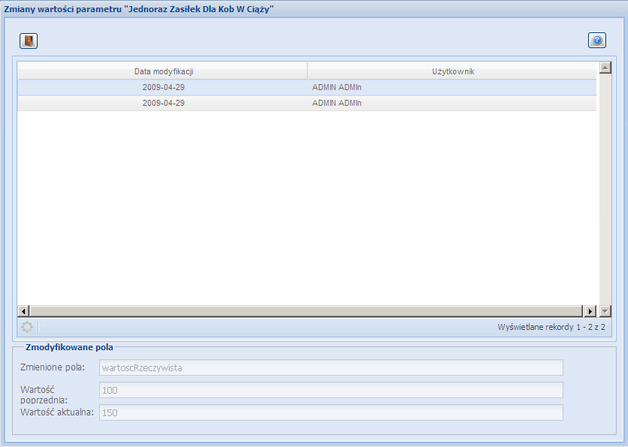
Task: Select the second row's 2009-04-29 date cell
Action: coord(163,103)
